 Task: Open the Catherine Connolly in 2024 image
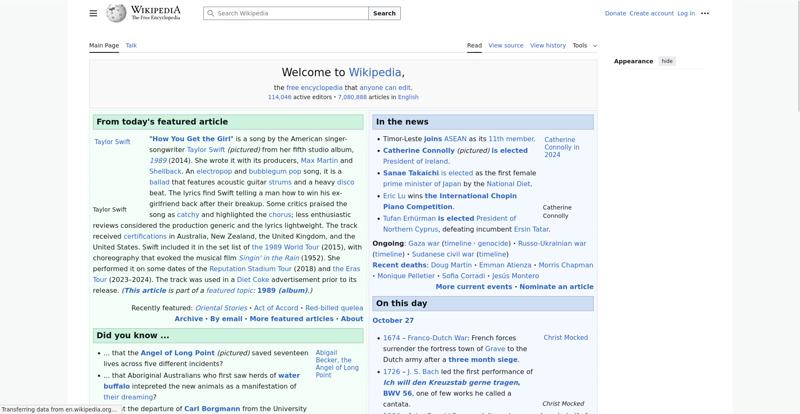(x=560, y=147)
